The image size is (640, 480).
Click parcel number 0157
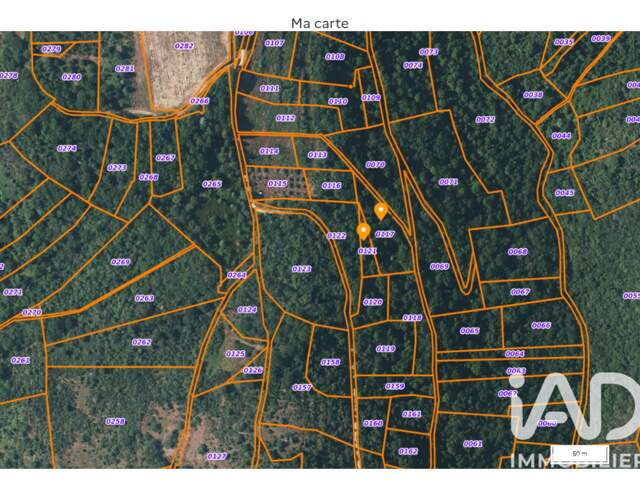(x=302, y=387)
